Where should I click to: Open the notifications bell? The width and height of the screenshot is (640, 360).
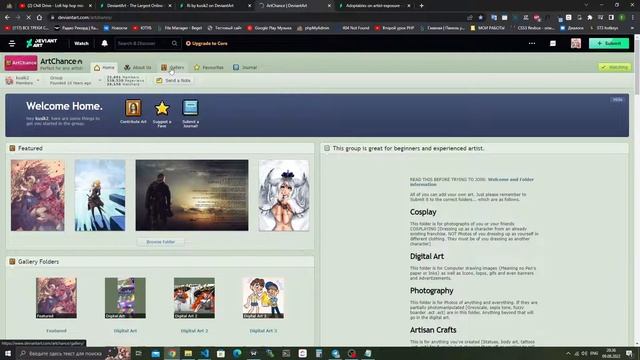pyautogui.click(x=104, y=43)
